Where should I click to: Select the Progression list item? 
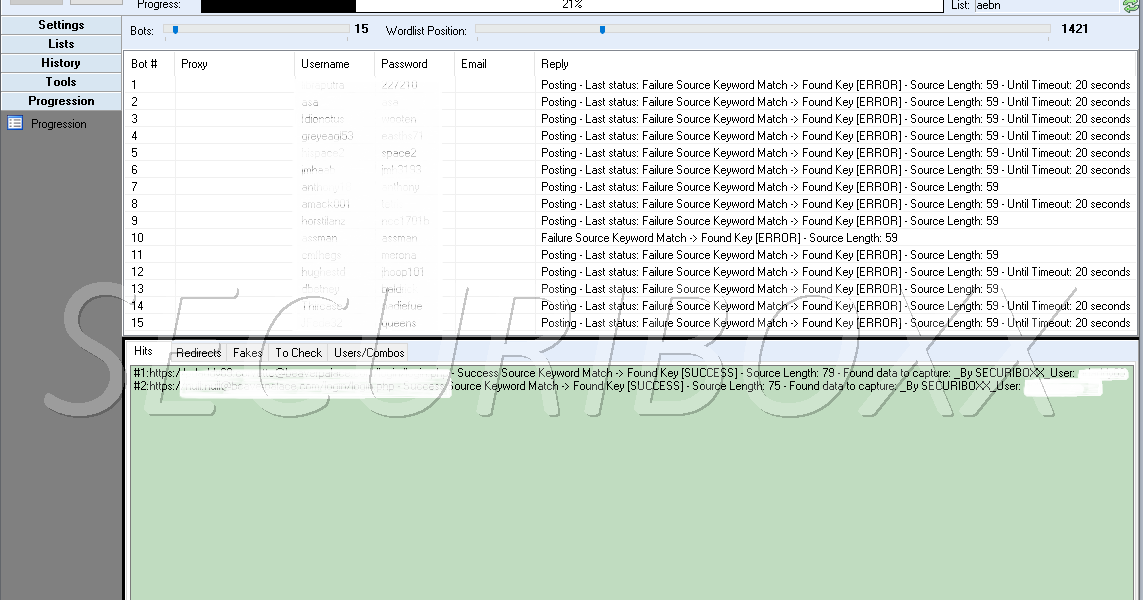pyautogui.click(x=58, y=124)
